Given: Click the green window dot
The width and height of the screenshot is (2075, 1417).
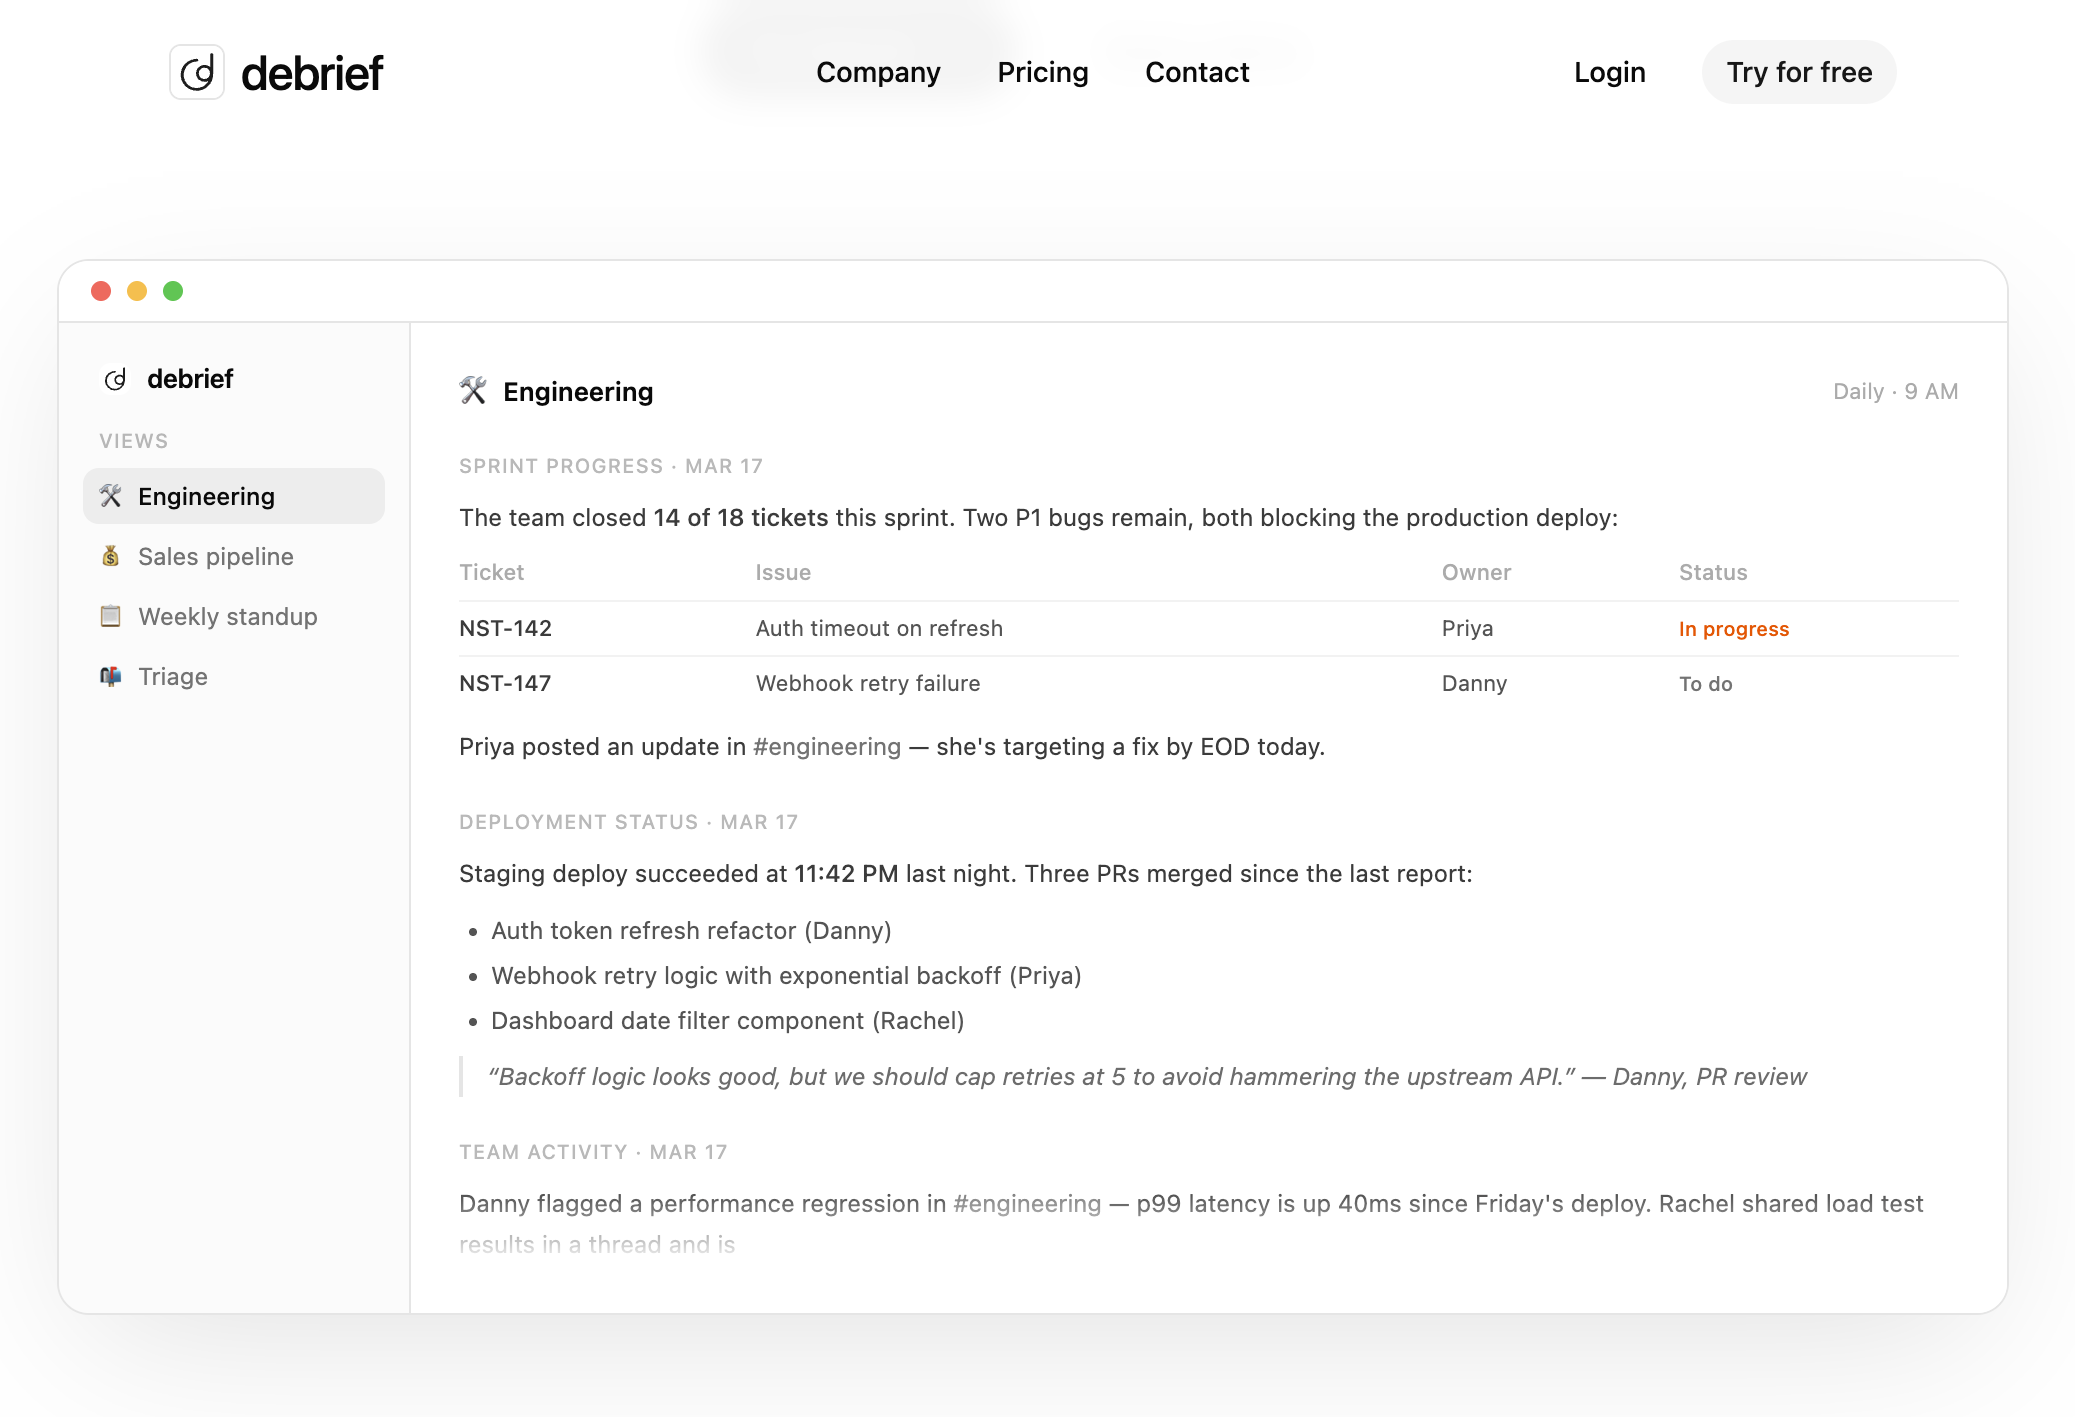Looking at the screenshot, I should [x=173, y=291].
